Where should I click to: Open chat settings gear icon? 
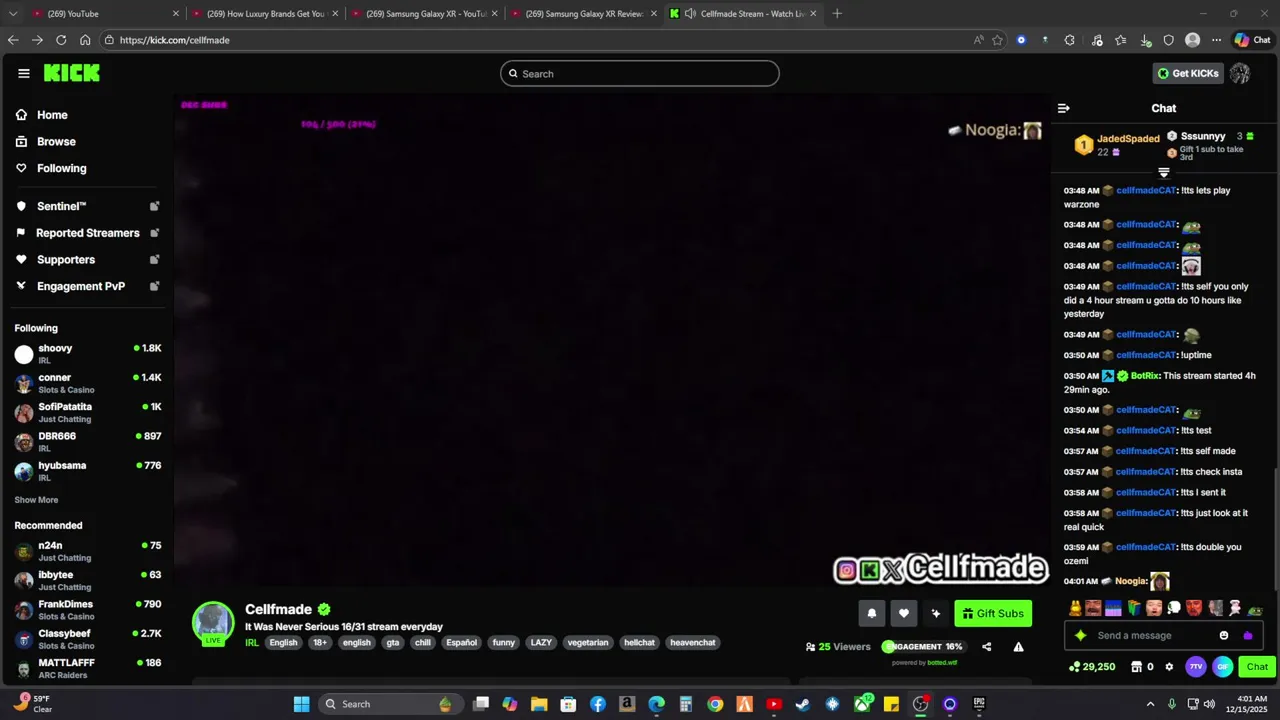coord(1168,667)
